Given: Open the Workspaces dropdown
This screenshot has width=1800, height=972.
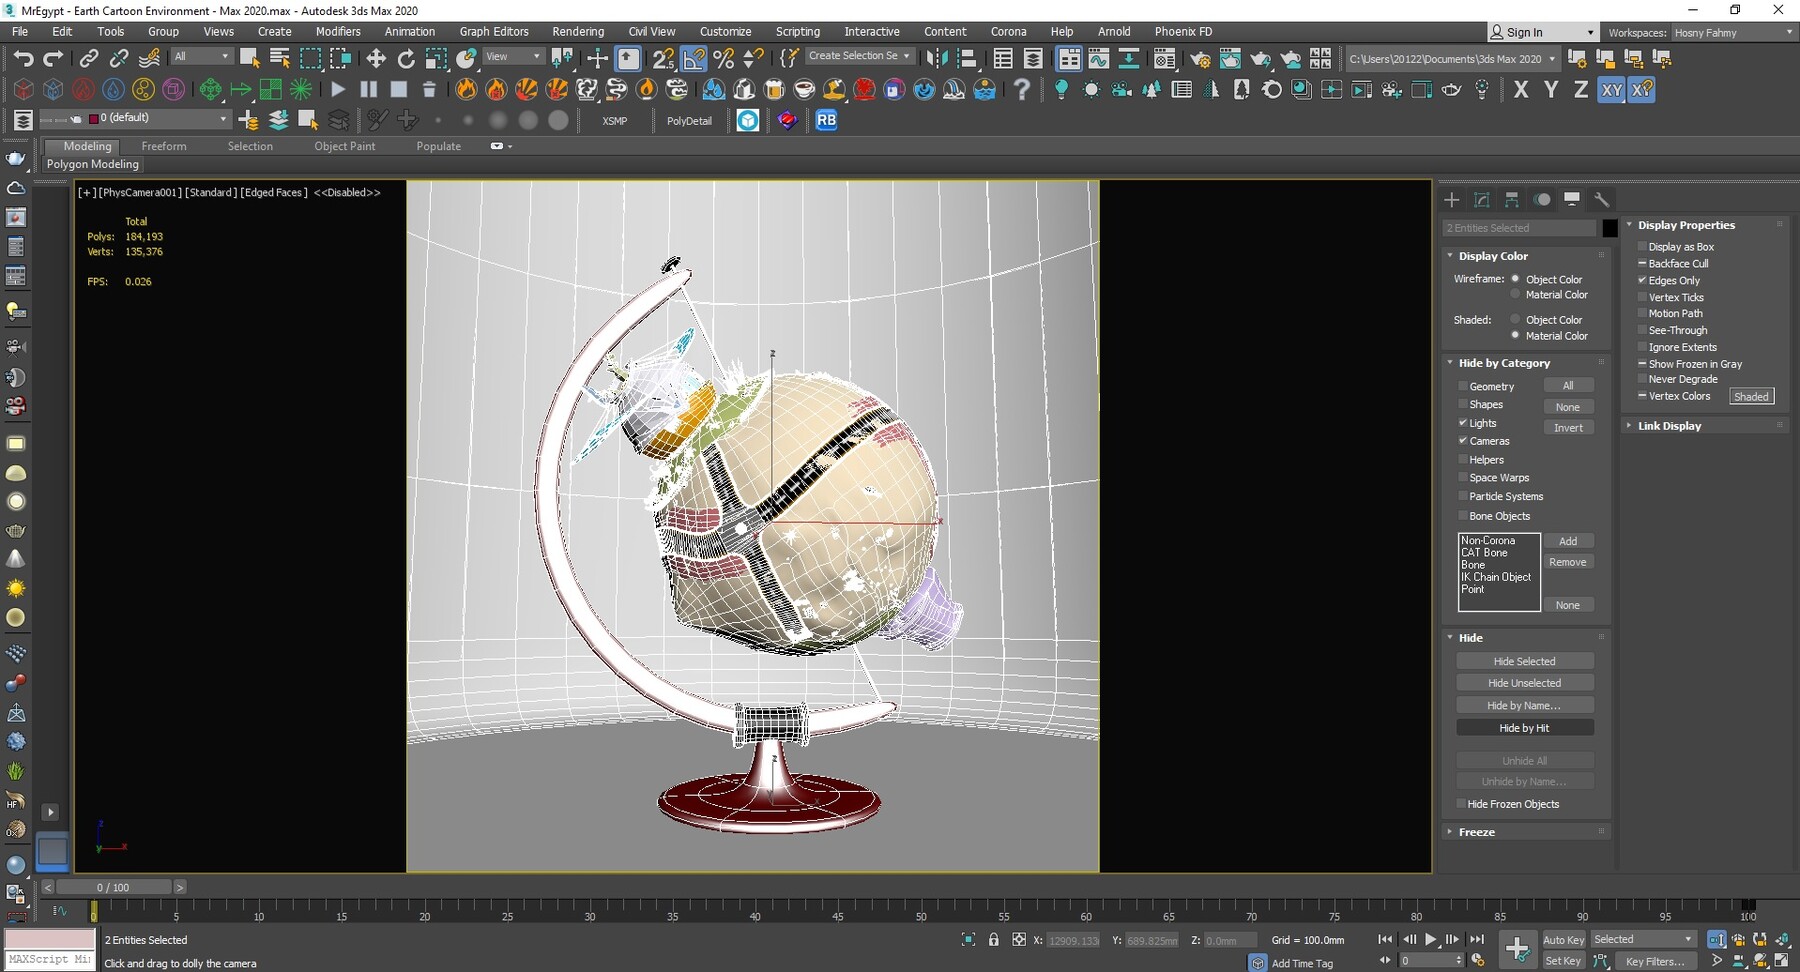Looking at the screenshot, I should pyautogui.click(x=1732, y=32).
